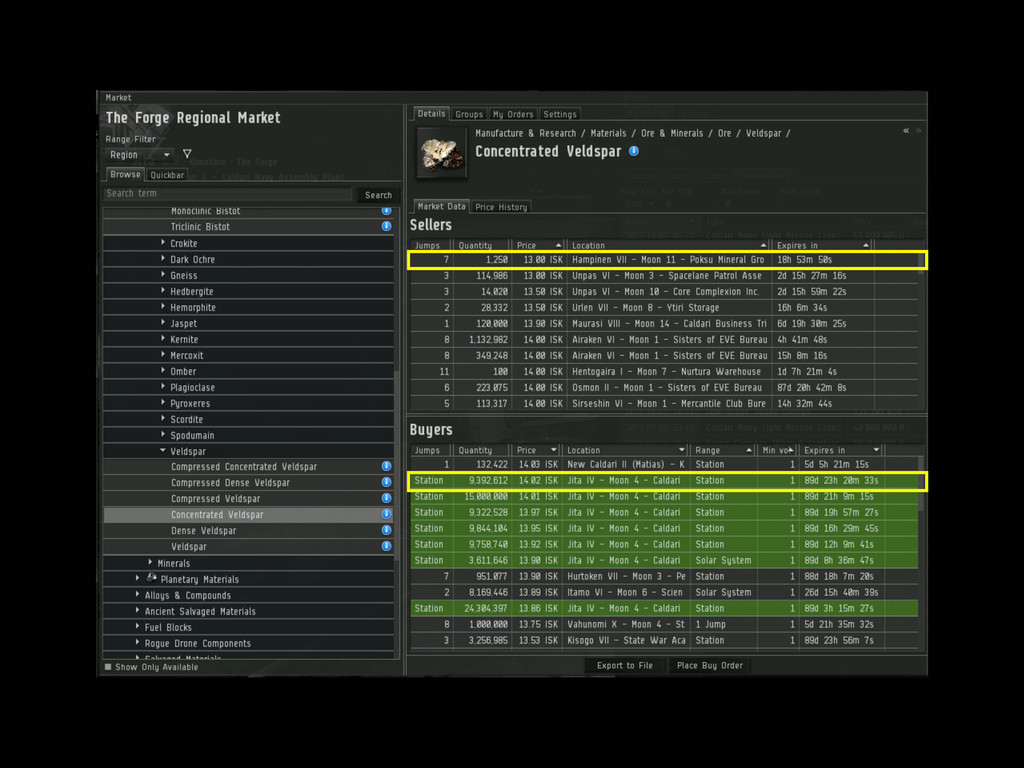
Task: Switch to the Quickbar tab
Action: [167, 175]
